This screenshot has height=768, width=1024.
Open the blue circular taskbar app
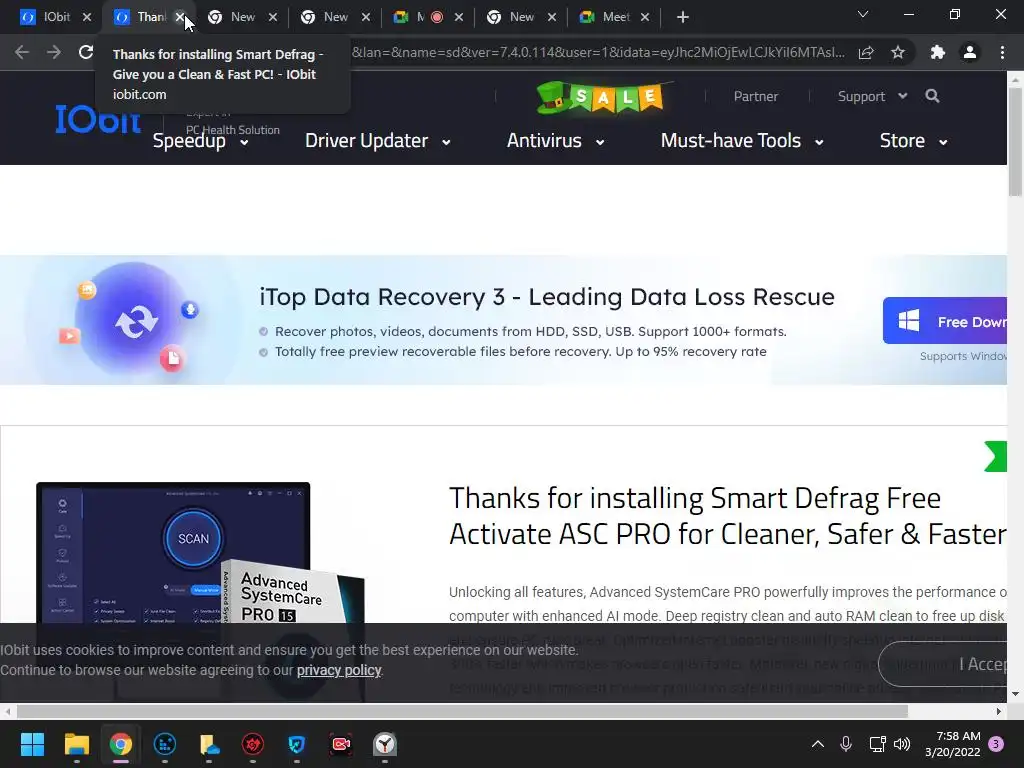click(x=165, y=744)
